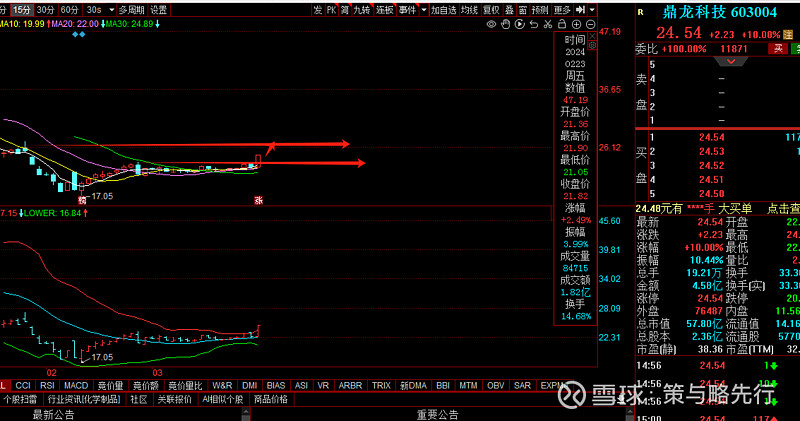Click the play replay icon in chart toolbar

pos(520,24)
